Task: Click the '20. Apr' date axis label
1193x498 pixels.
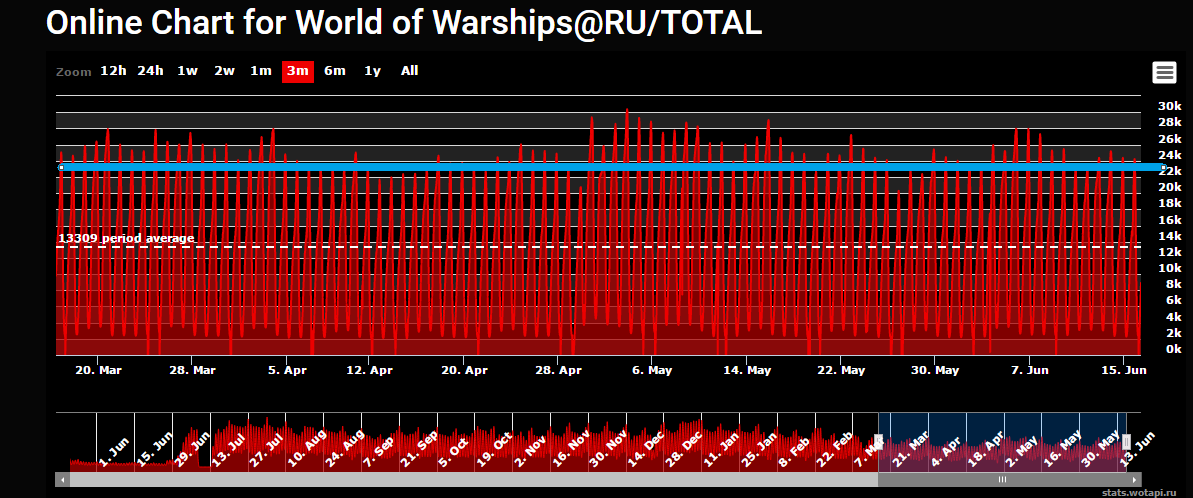Action: pyautogui.click(x=464, y=370)
